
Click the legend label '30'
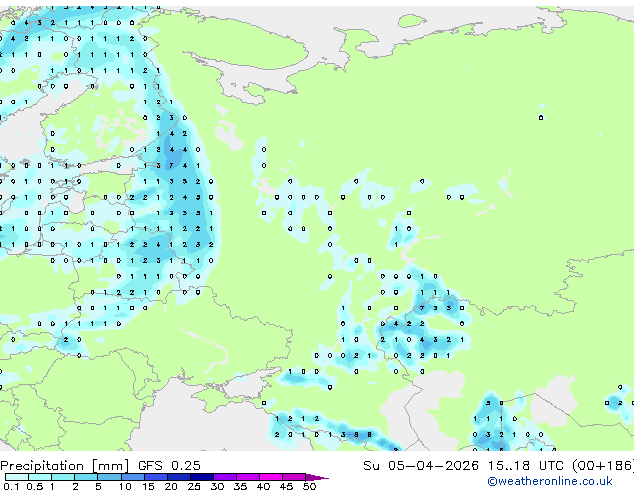(x=217, y=486)
